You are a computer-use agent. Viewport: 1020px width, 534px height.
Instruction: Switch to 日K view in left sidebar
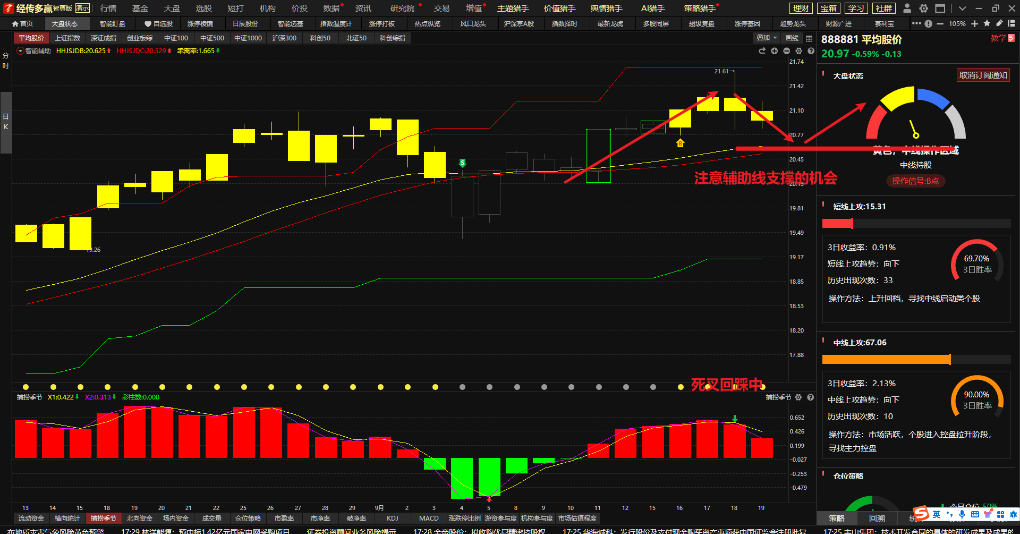click(x=6, y=122)
